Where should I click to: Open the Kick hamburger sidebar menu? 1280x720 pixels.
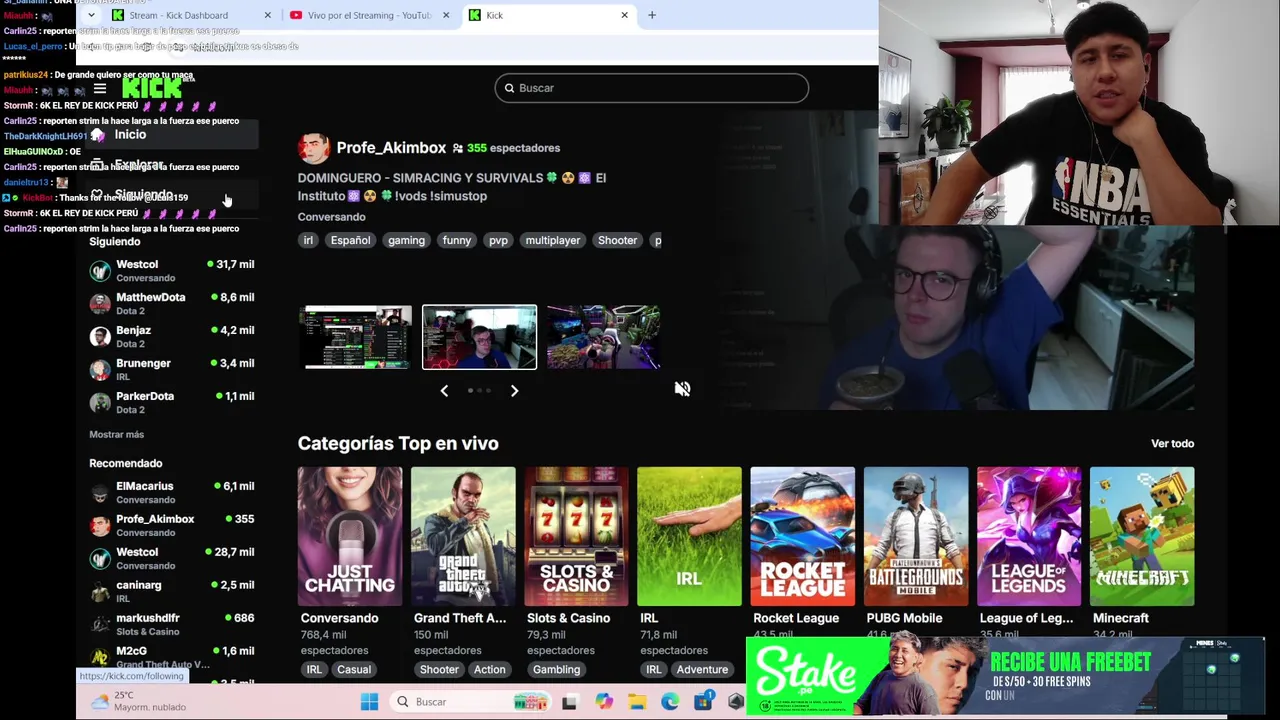tap(100, 89)
